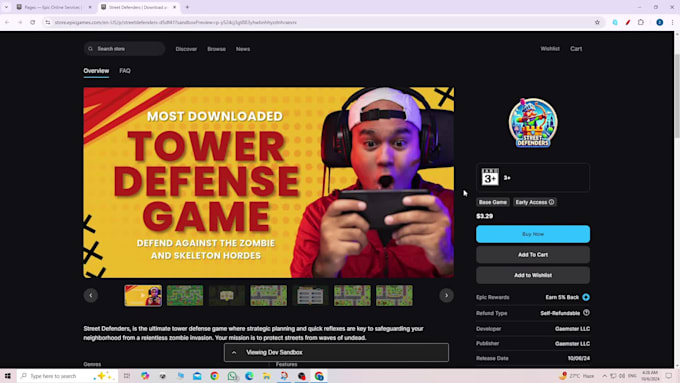Select the seventh screenshot thumbnail
Image resolution: width=680 pixels, height=383 pixels.
[x=394, y=295]
